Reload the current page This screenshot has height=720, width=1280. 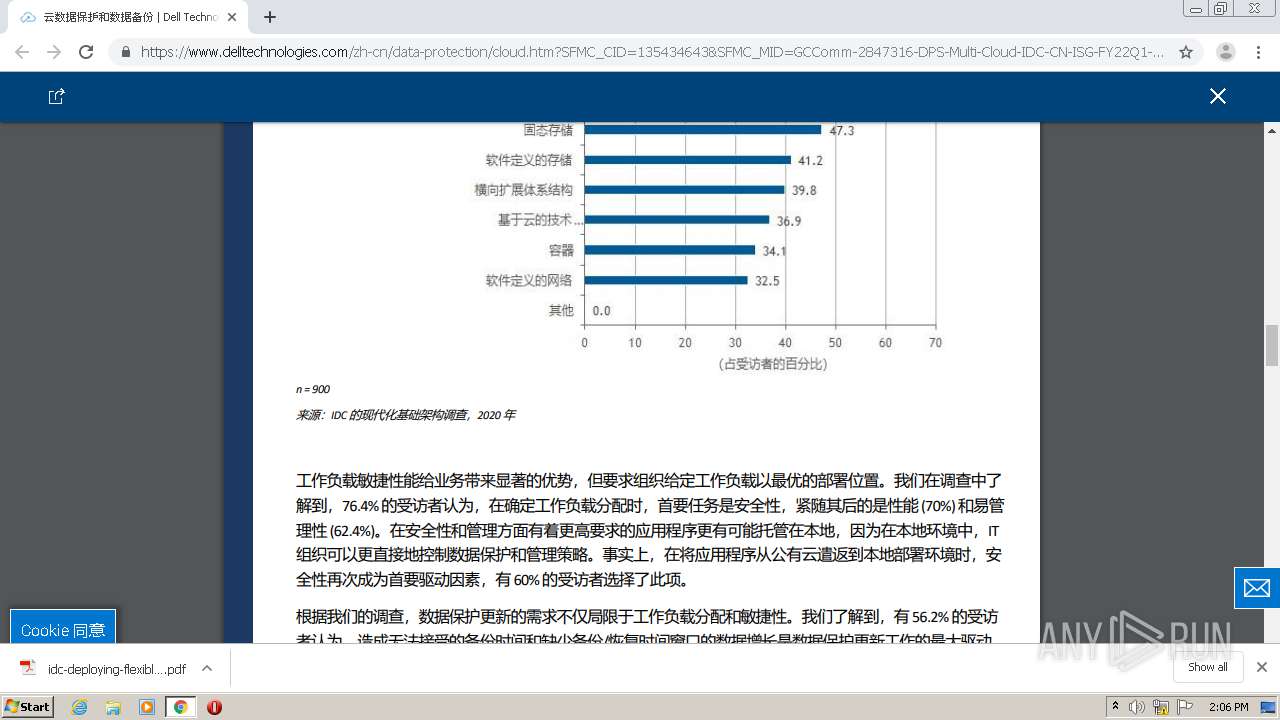tap(86, 52)
